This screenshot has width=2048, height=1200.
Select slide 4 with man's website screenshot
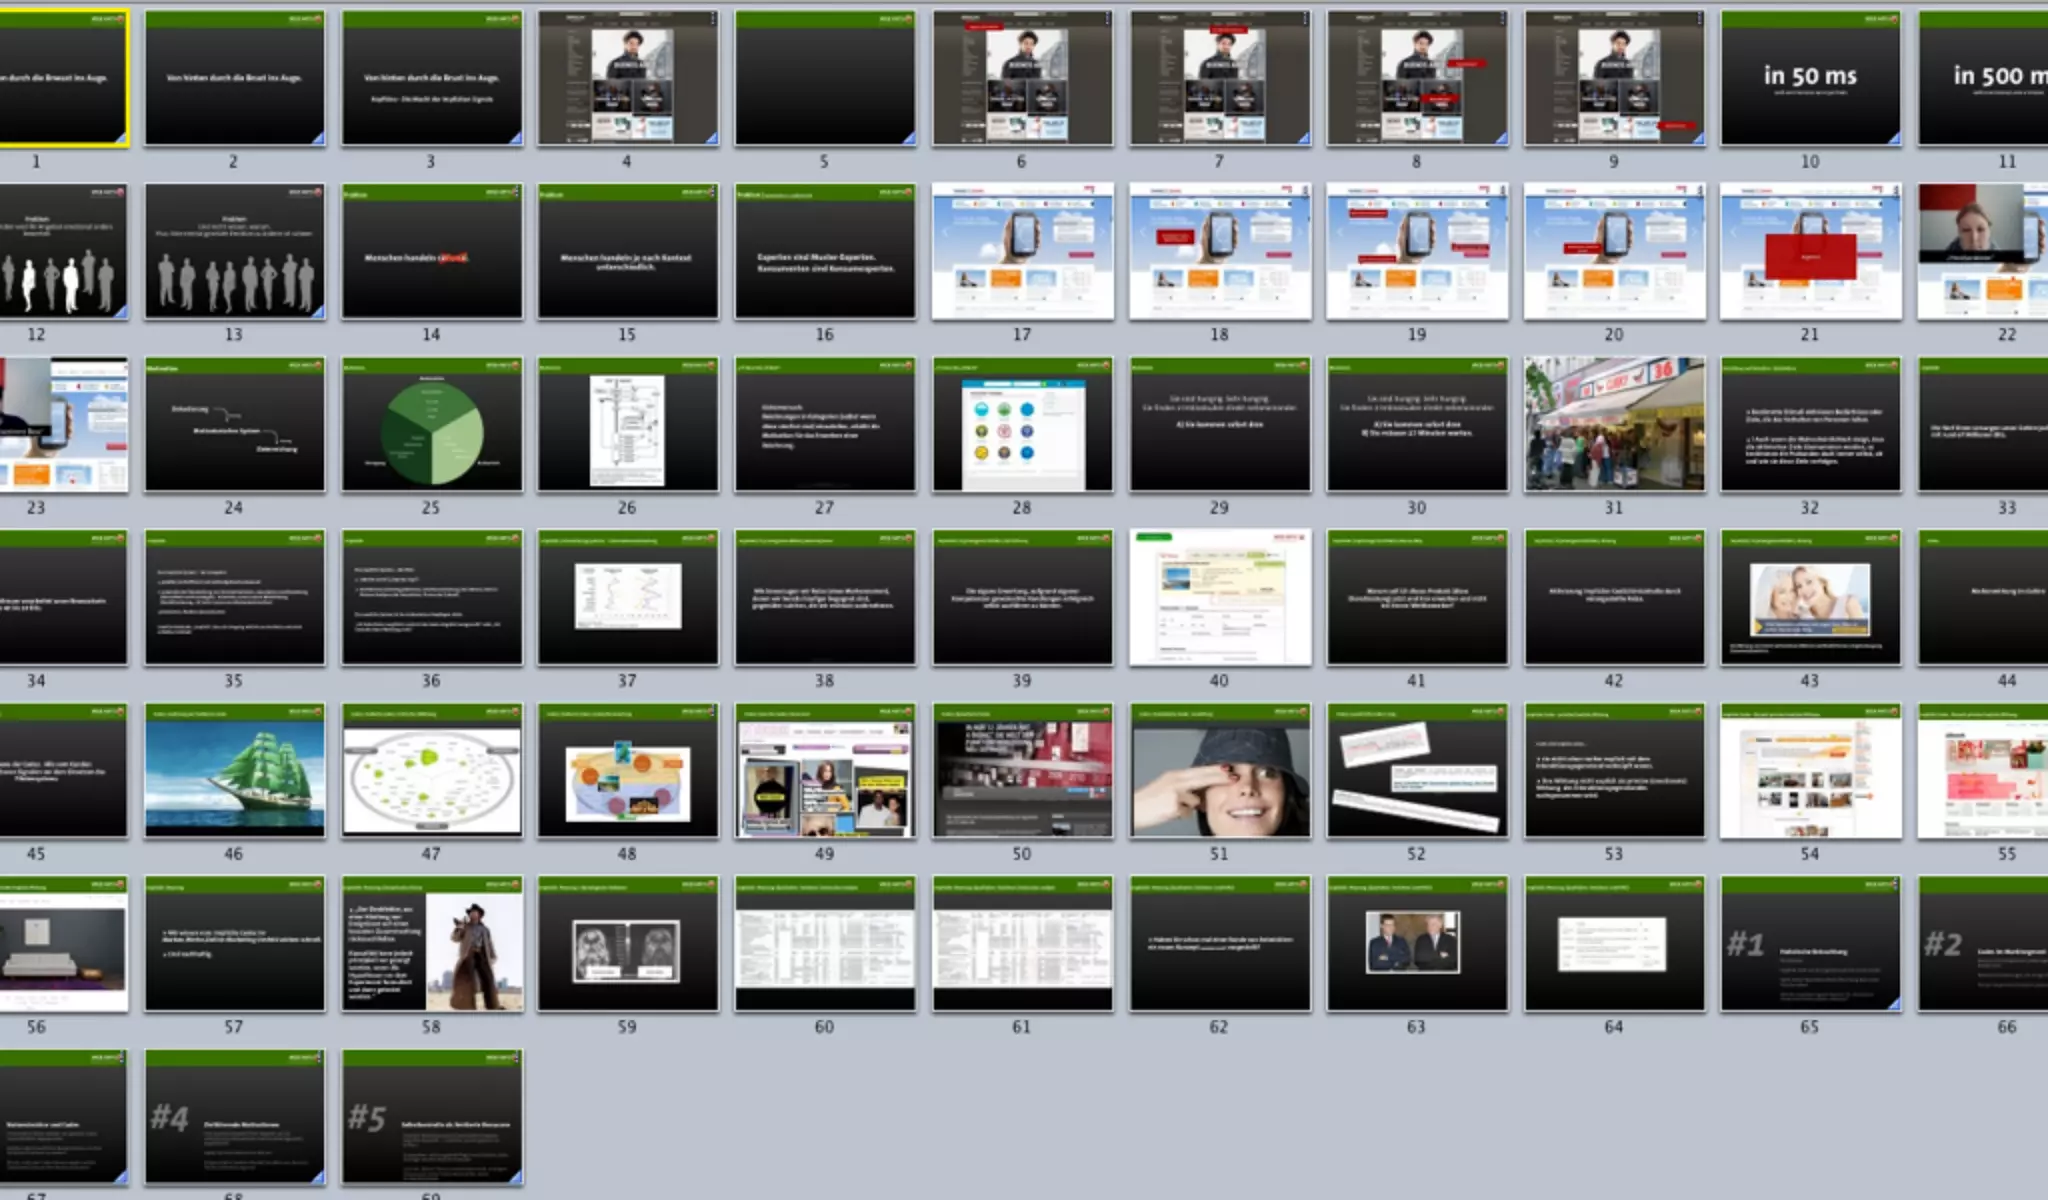coord(627,78)
